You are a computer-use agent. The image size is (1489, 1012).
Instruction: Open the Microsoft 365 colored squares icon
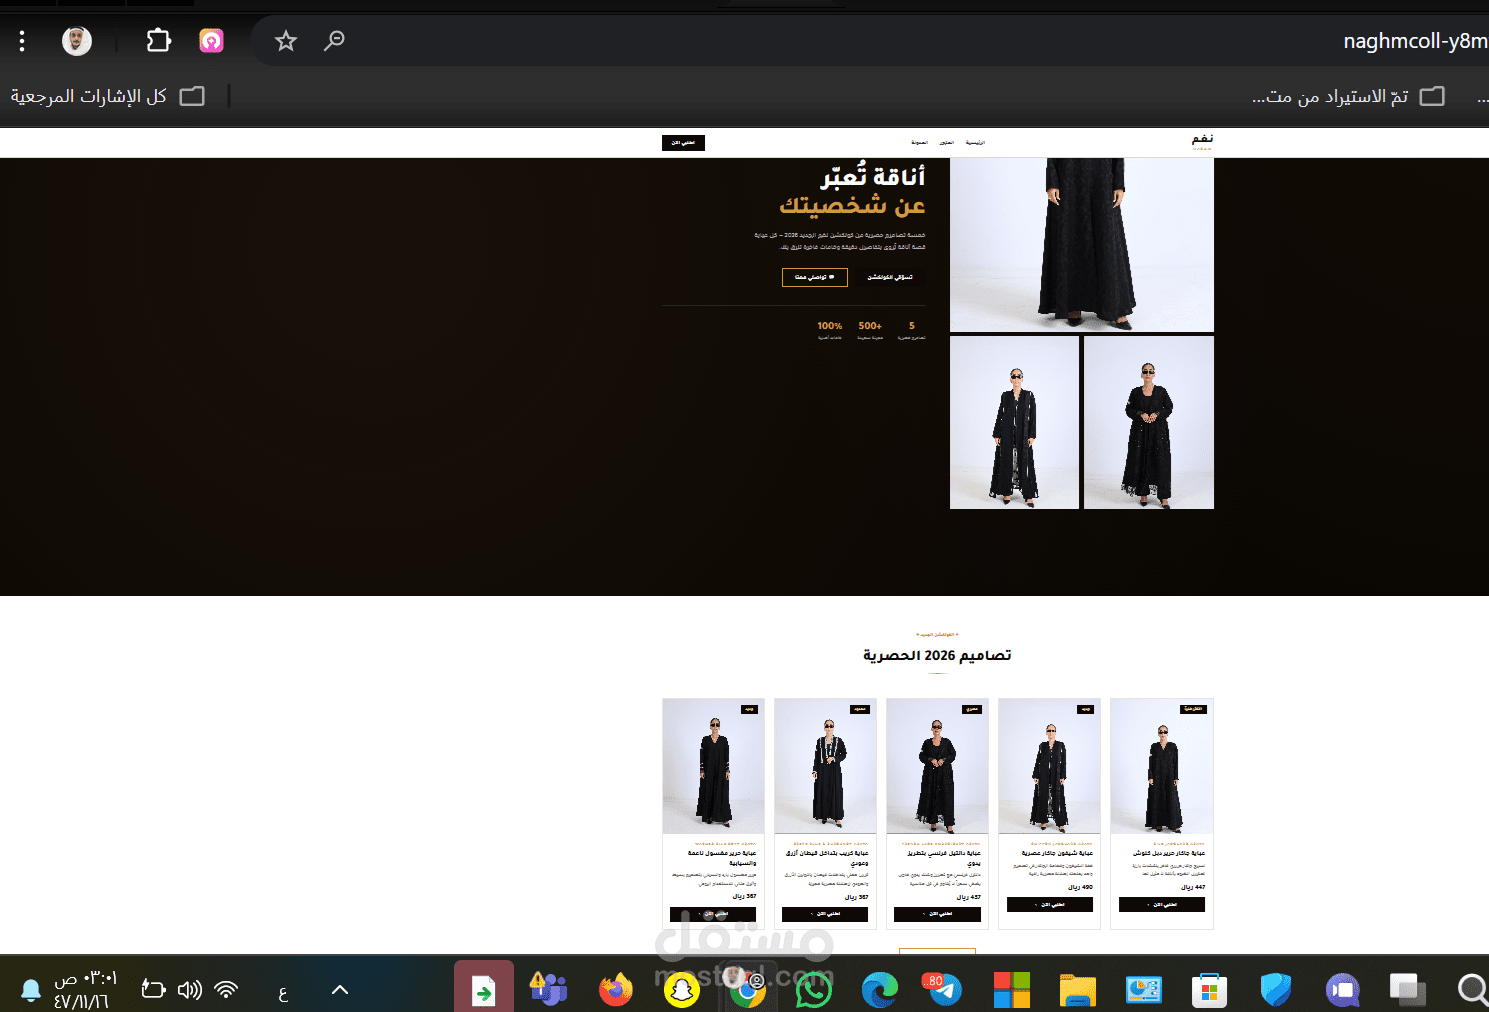(1012, 990)
